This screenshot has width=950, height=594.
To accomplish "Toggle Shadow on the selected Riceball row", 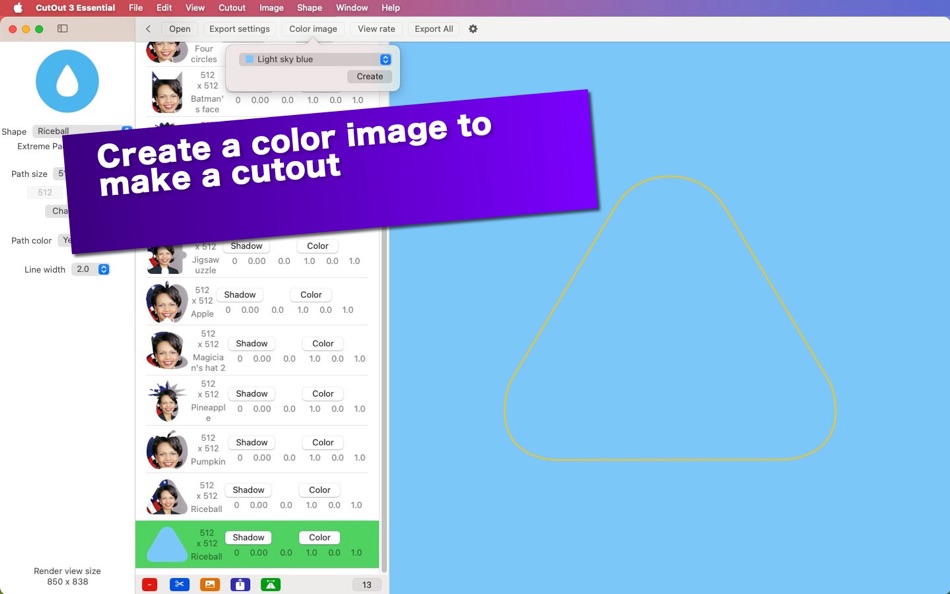I will click(247, 537).
